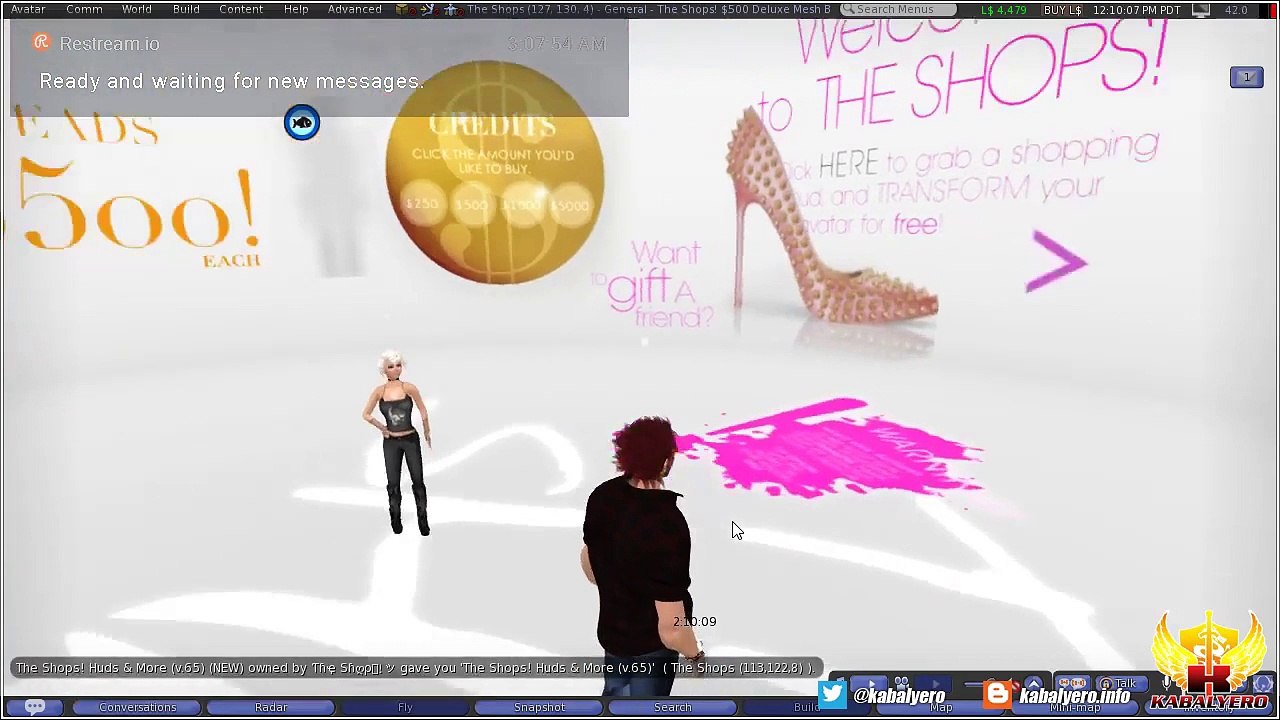Buy $5000 credits on the gold disc
1280x720 pixels.
tap(570, 206)
